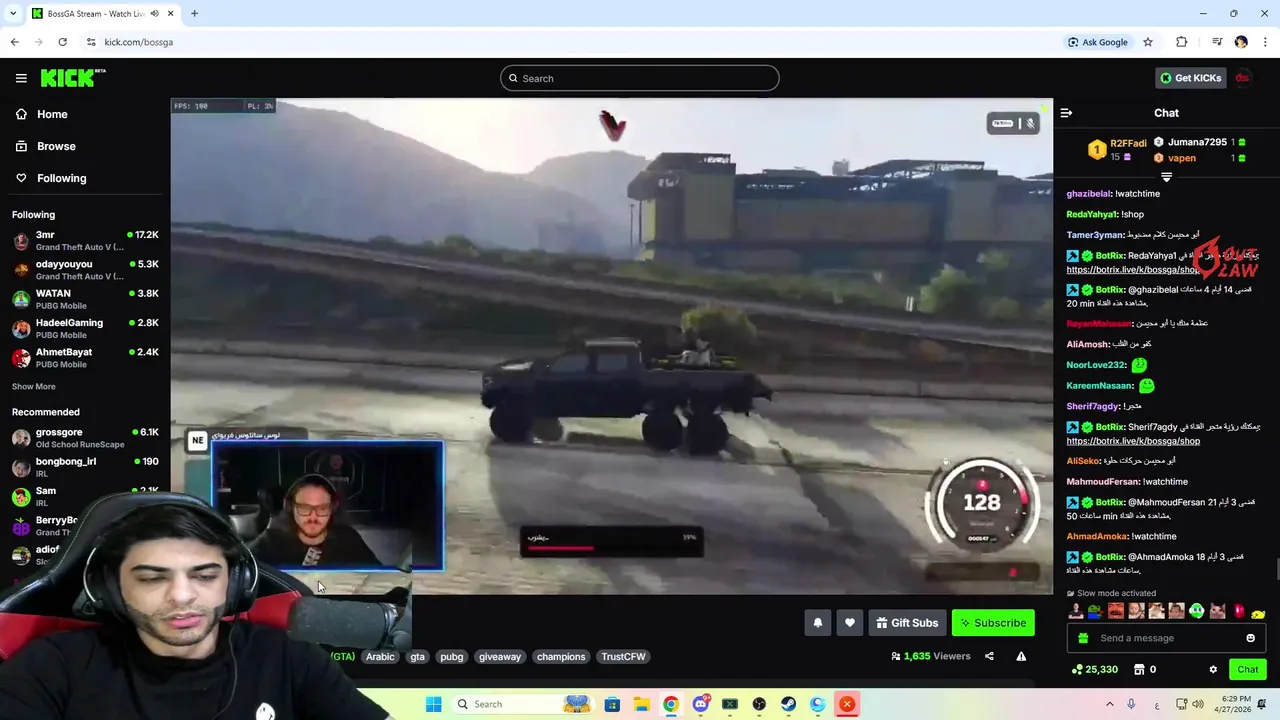Viewport: 1280px width, 720px height.
Task: Reload the page
Action: 62,42
